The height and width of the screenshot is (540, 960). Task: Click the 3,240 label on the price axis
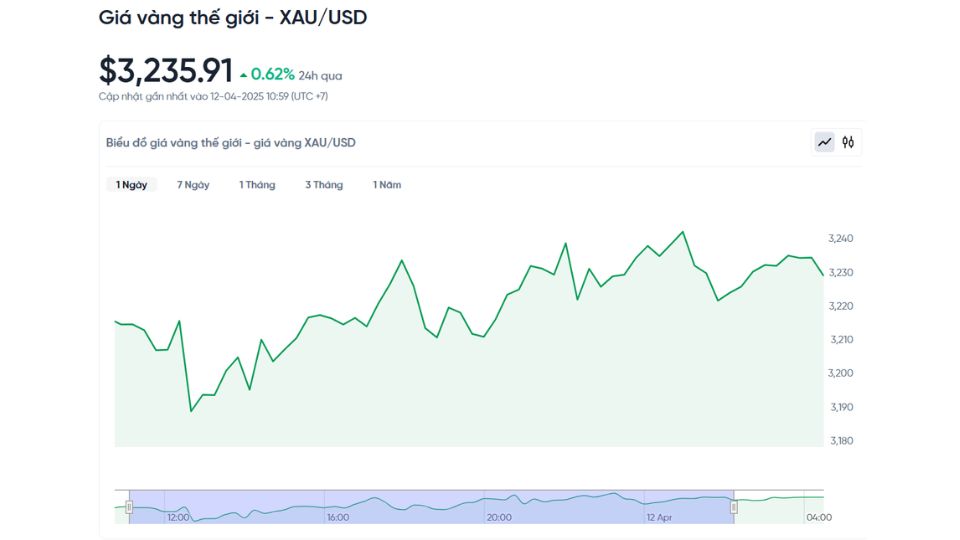coord(841,239)
